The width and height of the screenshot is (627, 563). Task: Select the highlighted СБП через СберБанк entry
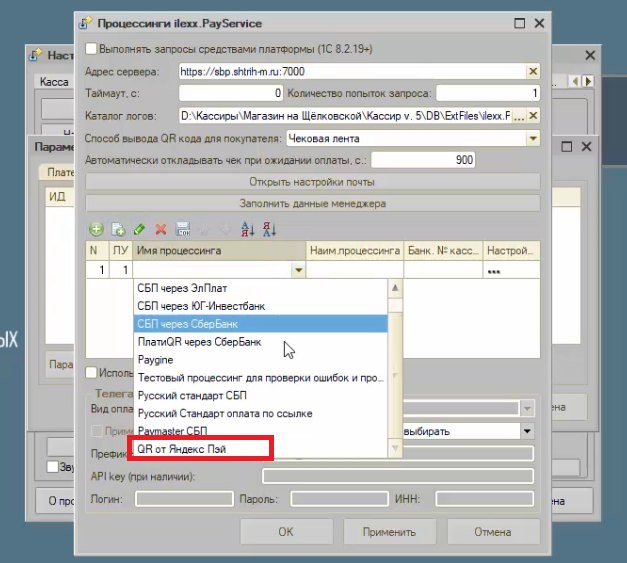[261, 323]
